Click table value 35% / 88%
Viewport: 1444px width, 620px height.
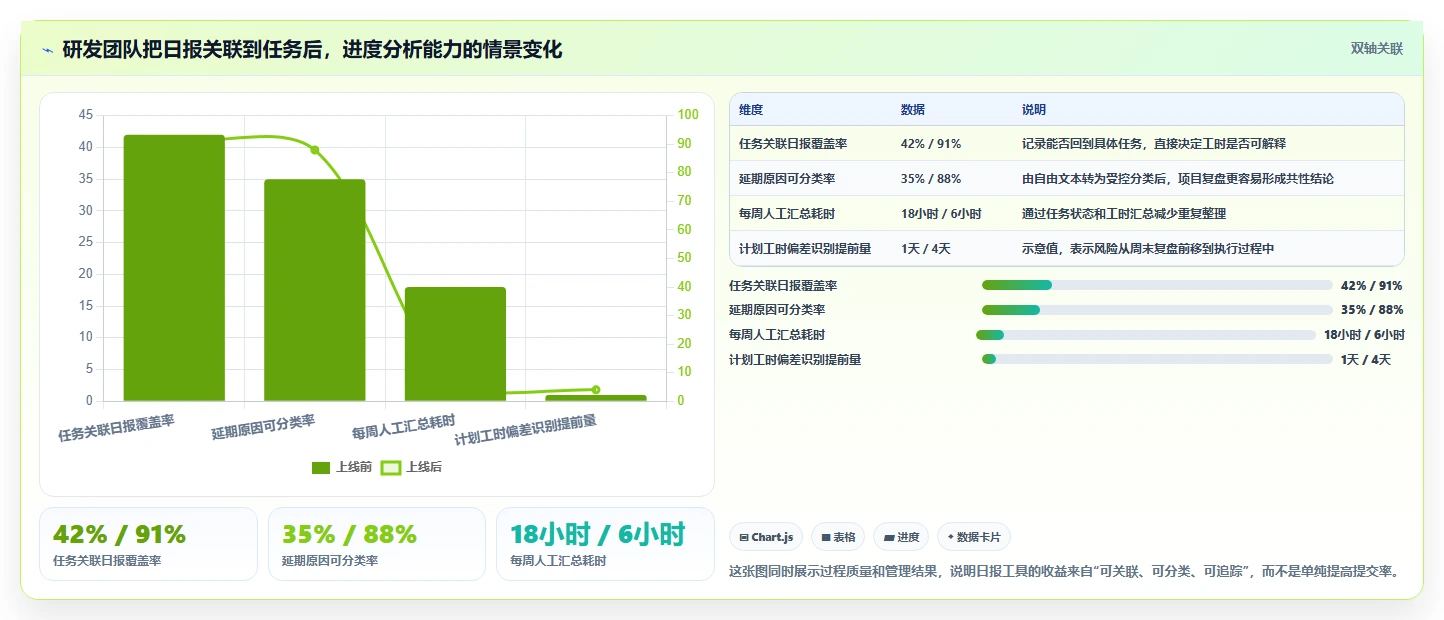click(931, 179)
